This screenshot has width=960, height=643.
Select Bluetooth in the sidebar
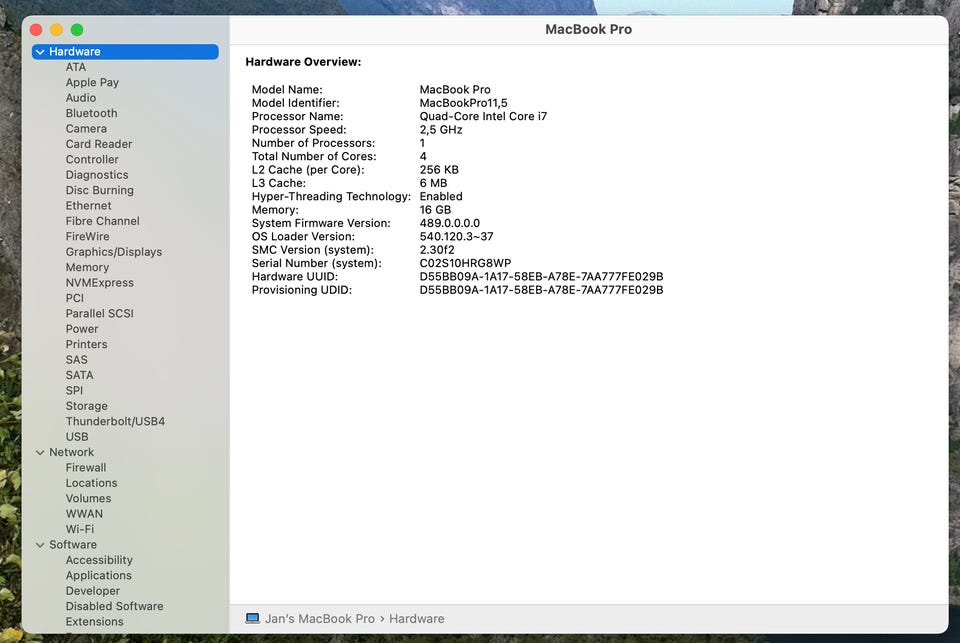coord(91,114)
